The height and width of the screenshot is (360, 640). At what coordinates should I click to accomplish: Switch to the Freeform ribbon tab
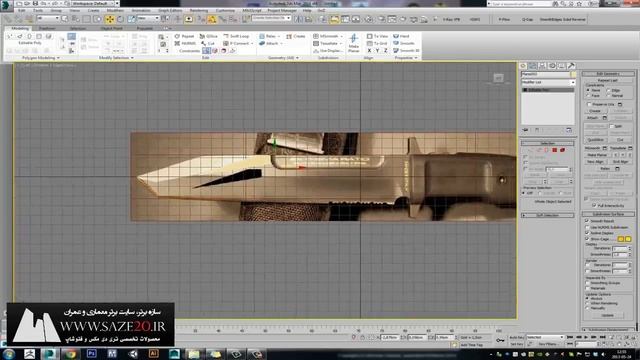[47, 29]
